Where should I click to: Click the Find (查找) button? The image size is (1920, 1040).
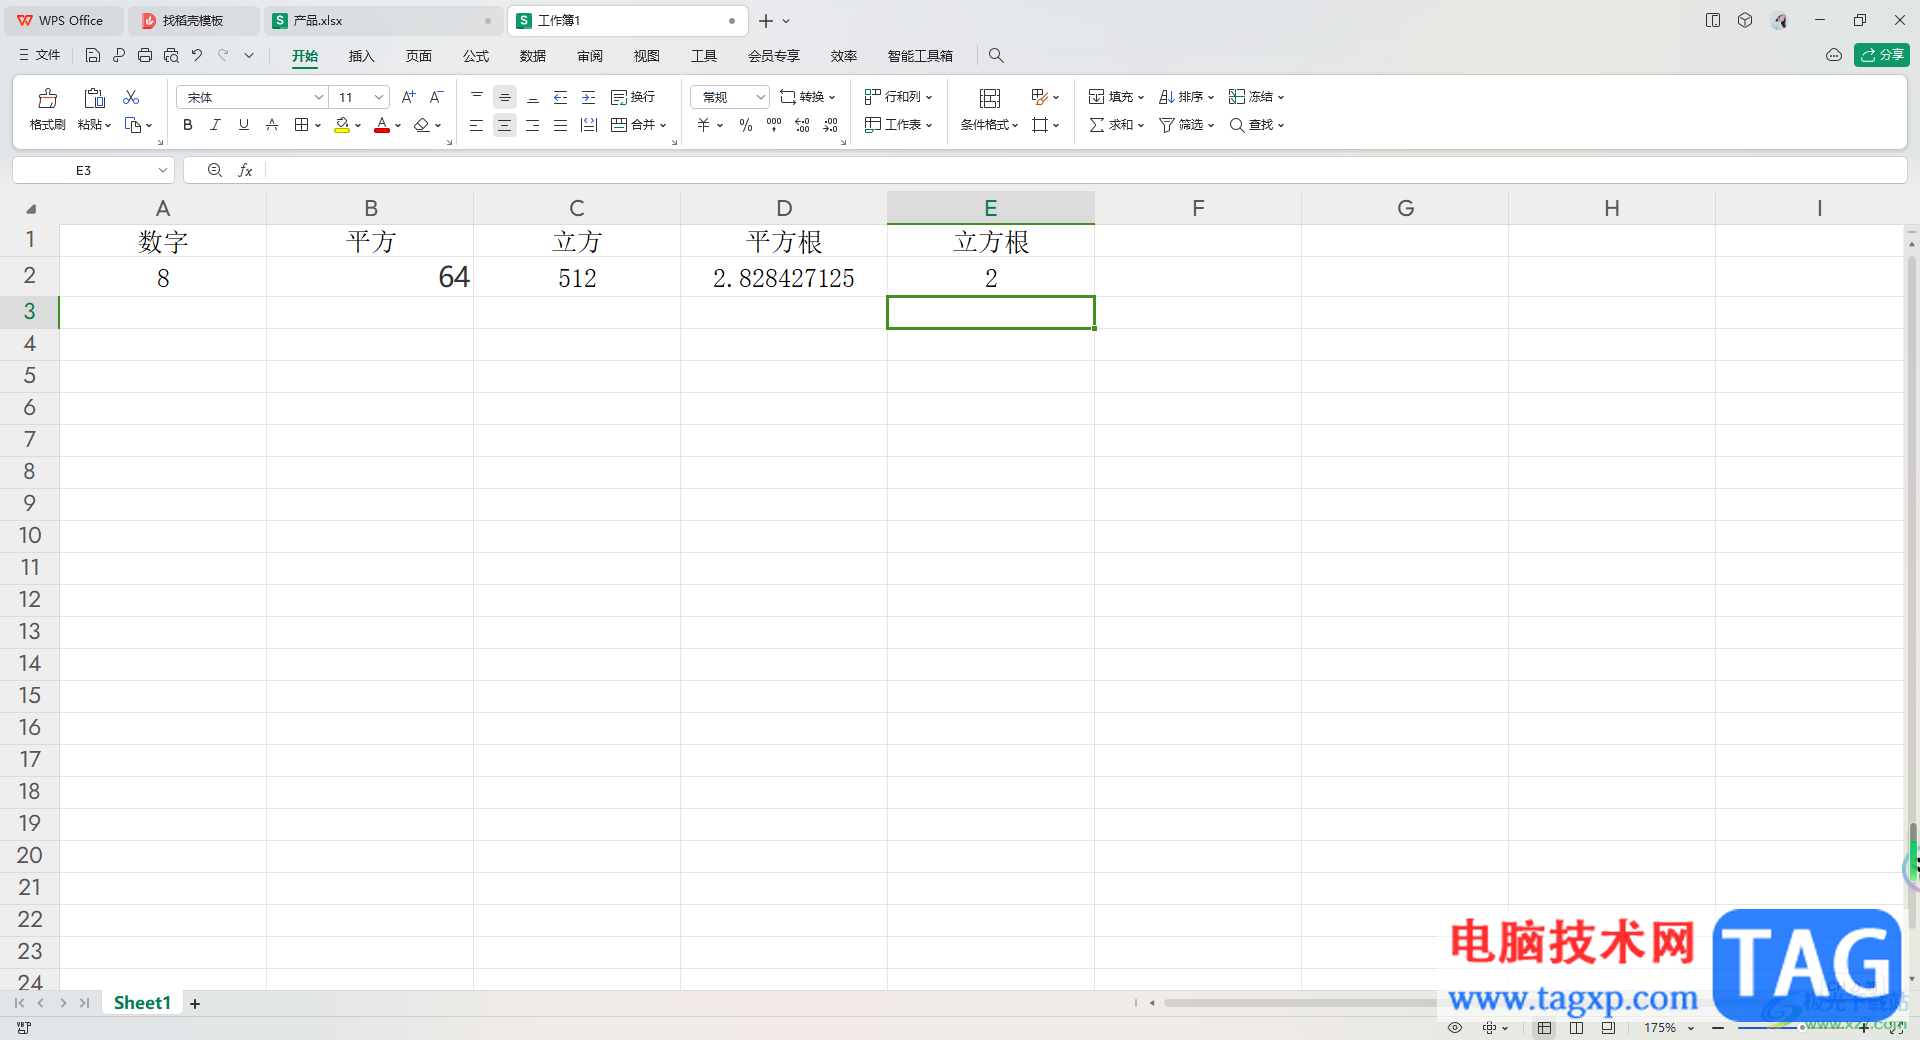pos(1256,125)
